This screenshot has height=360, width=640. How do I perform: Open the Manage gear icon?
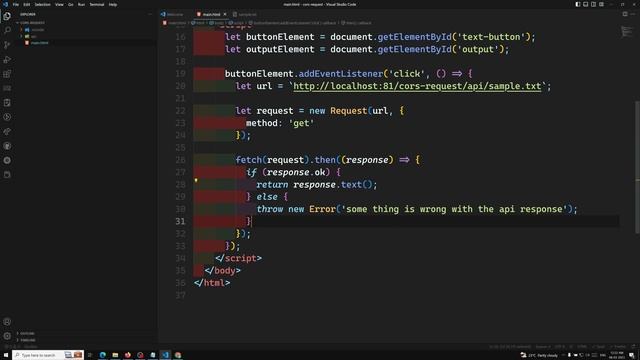tap(7, 336)
